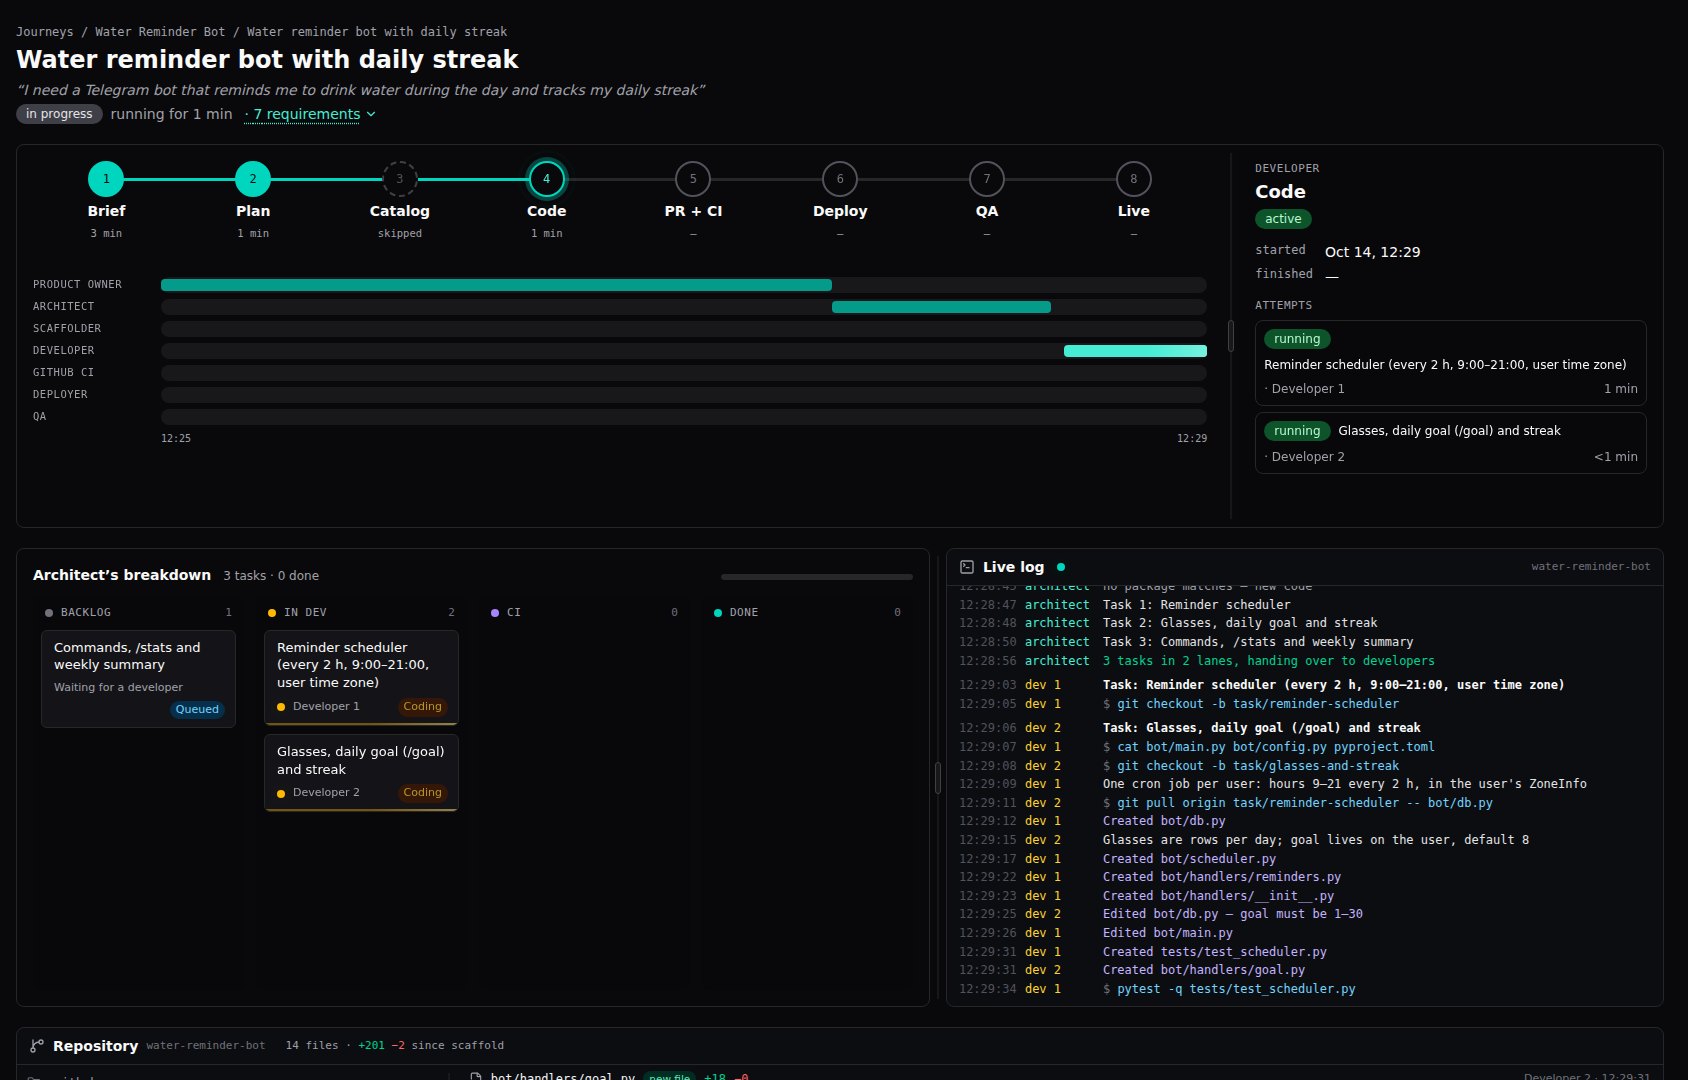The height and width of the screenshot is (1080, 1688).
Task: Click the Architect timeline bar
Action: click(x=941, y=307)
